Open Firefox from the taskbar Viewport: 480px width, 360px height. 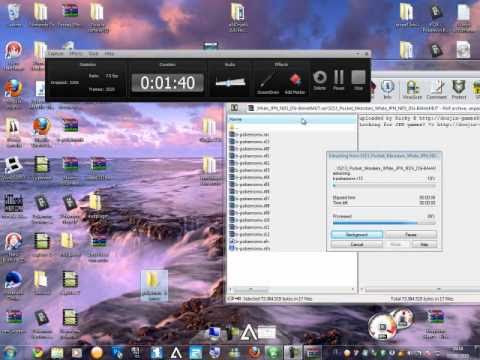pyautogui.click(x=254, y=352)
